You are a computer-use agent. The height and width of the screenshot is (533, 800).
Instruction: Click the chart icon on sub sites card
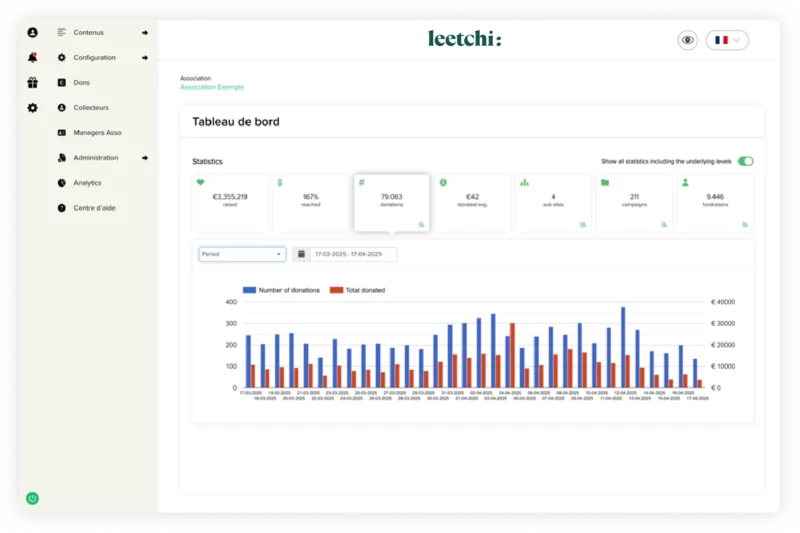pos(583,224)
